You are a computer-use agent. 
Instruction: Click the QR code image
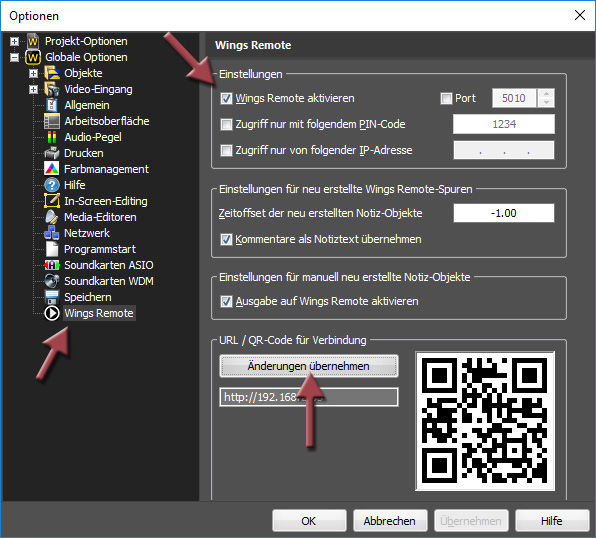coord(485,421)
